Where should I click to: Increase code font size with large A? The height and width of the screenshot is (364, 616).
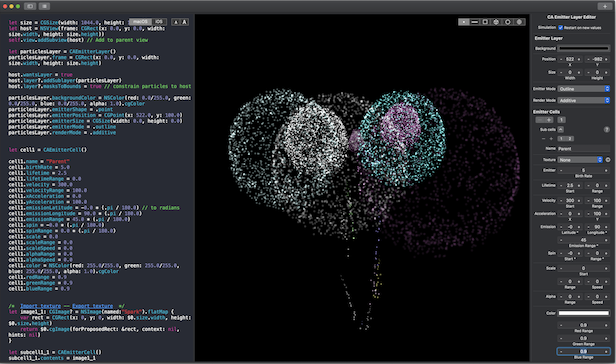(184, 22)
